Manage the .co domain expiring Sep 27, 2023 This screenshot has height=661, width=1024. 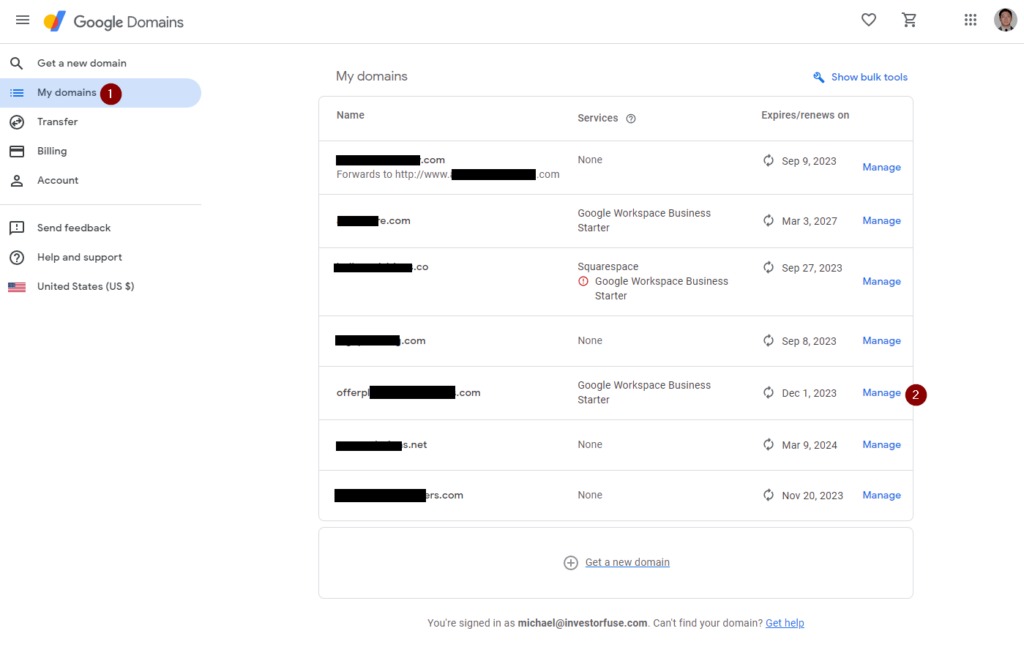pos(882,282)
